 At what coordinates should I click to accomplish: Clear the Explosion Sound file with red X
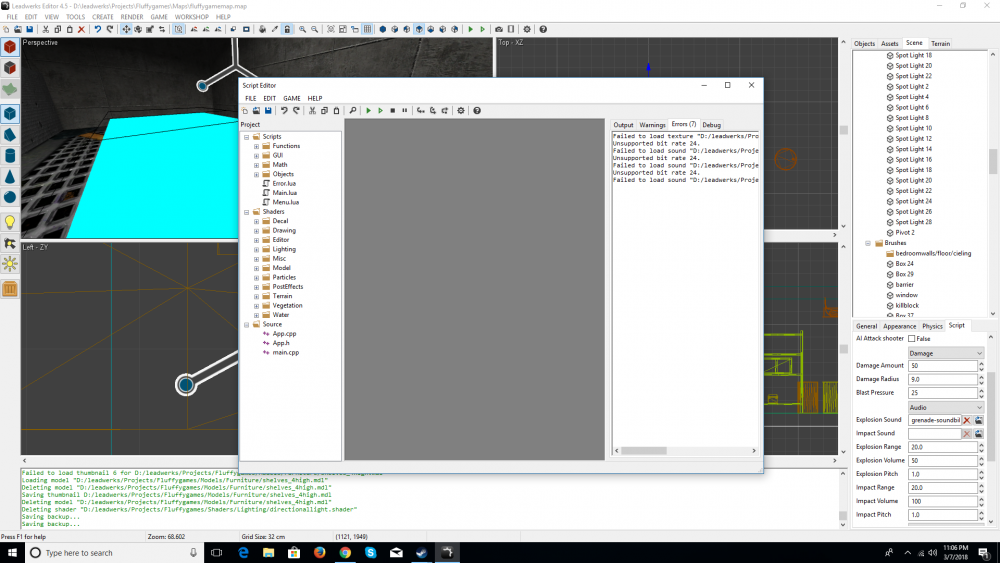coord(967,421)
